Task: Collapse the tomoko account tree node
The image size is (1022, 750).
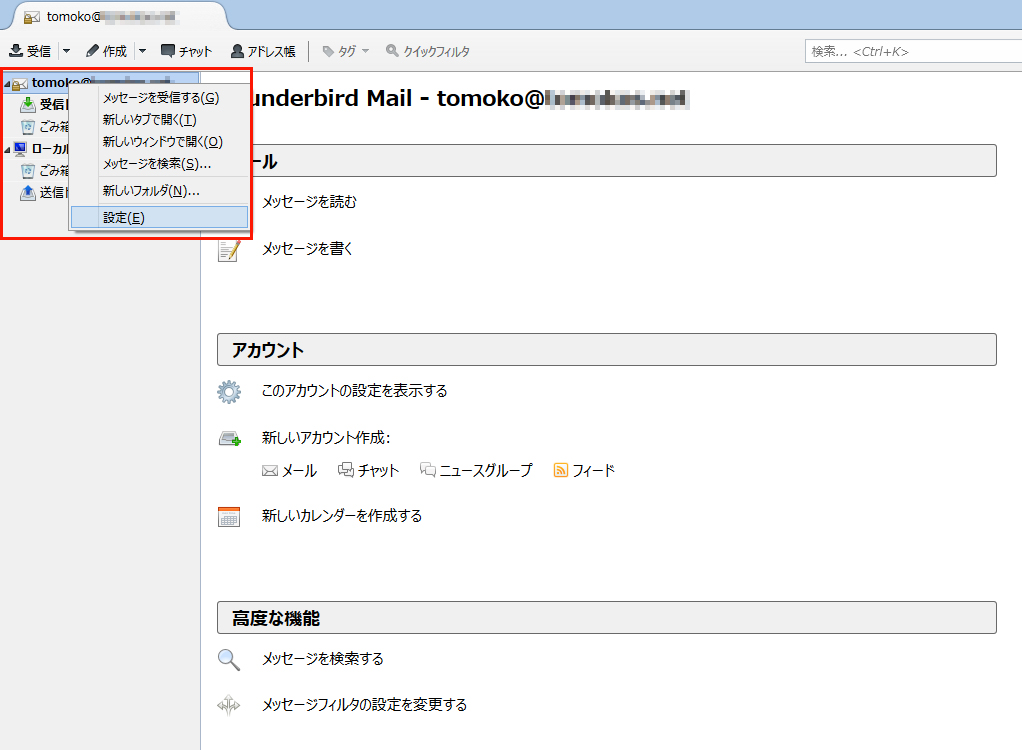Action: 7,84
